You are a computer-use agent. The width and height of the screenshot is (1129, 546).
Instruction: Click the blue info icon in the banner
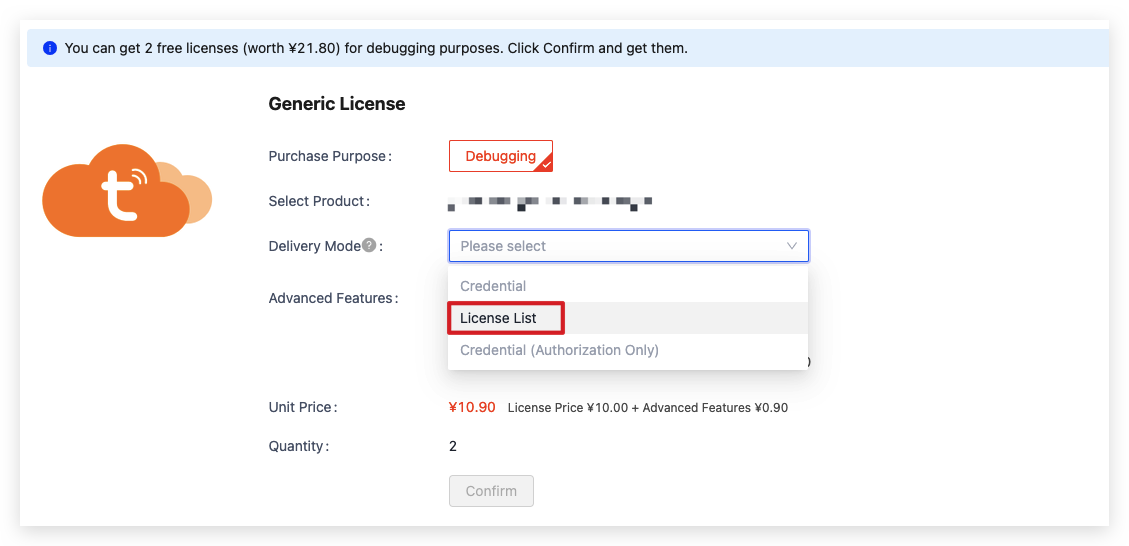[x=50, y=48]
